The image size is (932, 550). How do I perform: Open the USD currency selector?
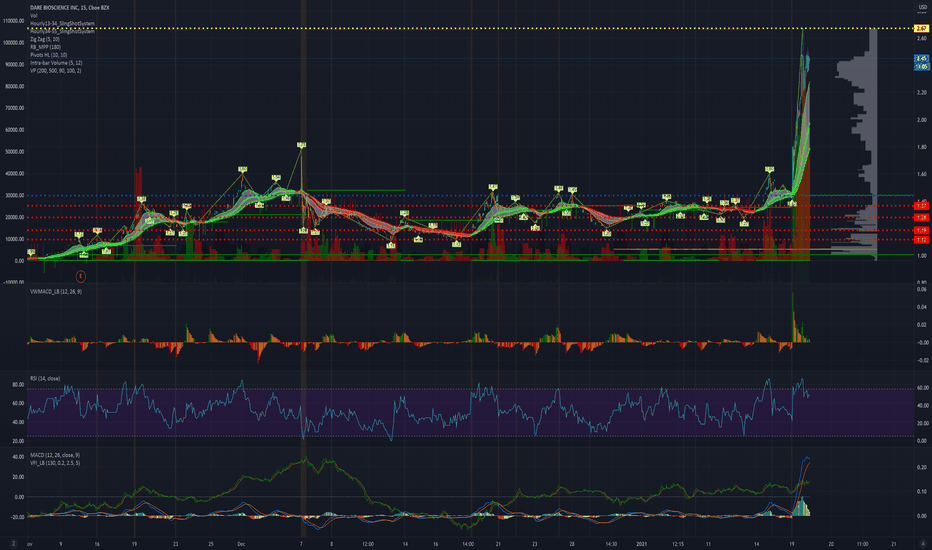922,8
